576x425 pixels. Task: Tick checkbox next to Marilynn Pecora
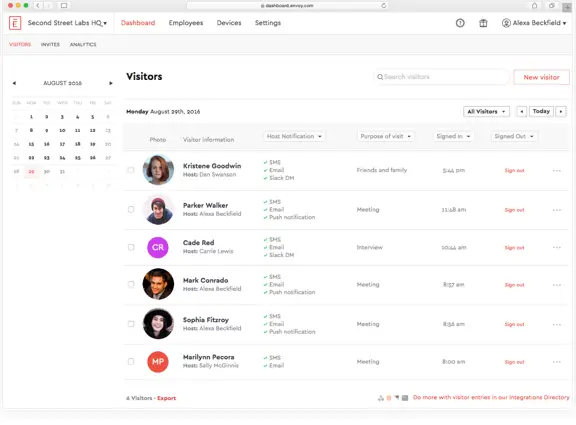point(131,362)
